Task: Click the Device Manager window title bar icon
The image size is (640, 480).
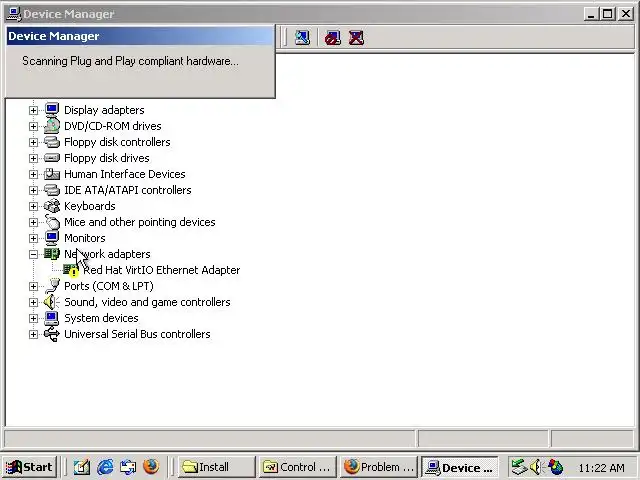Action: coord(14,14)
